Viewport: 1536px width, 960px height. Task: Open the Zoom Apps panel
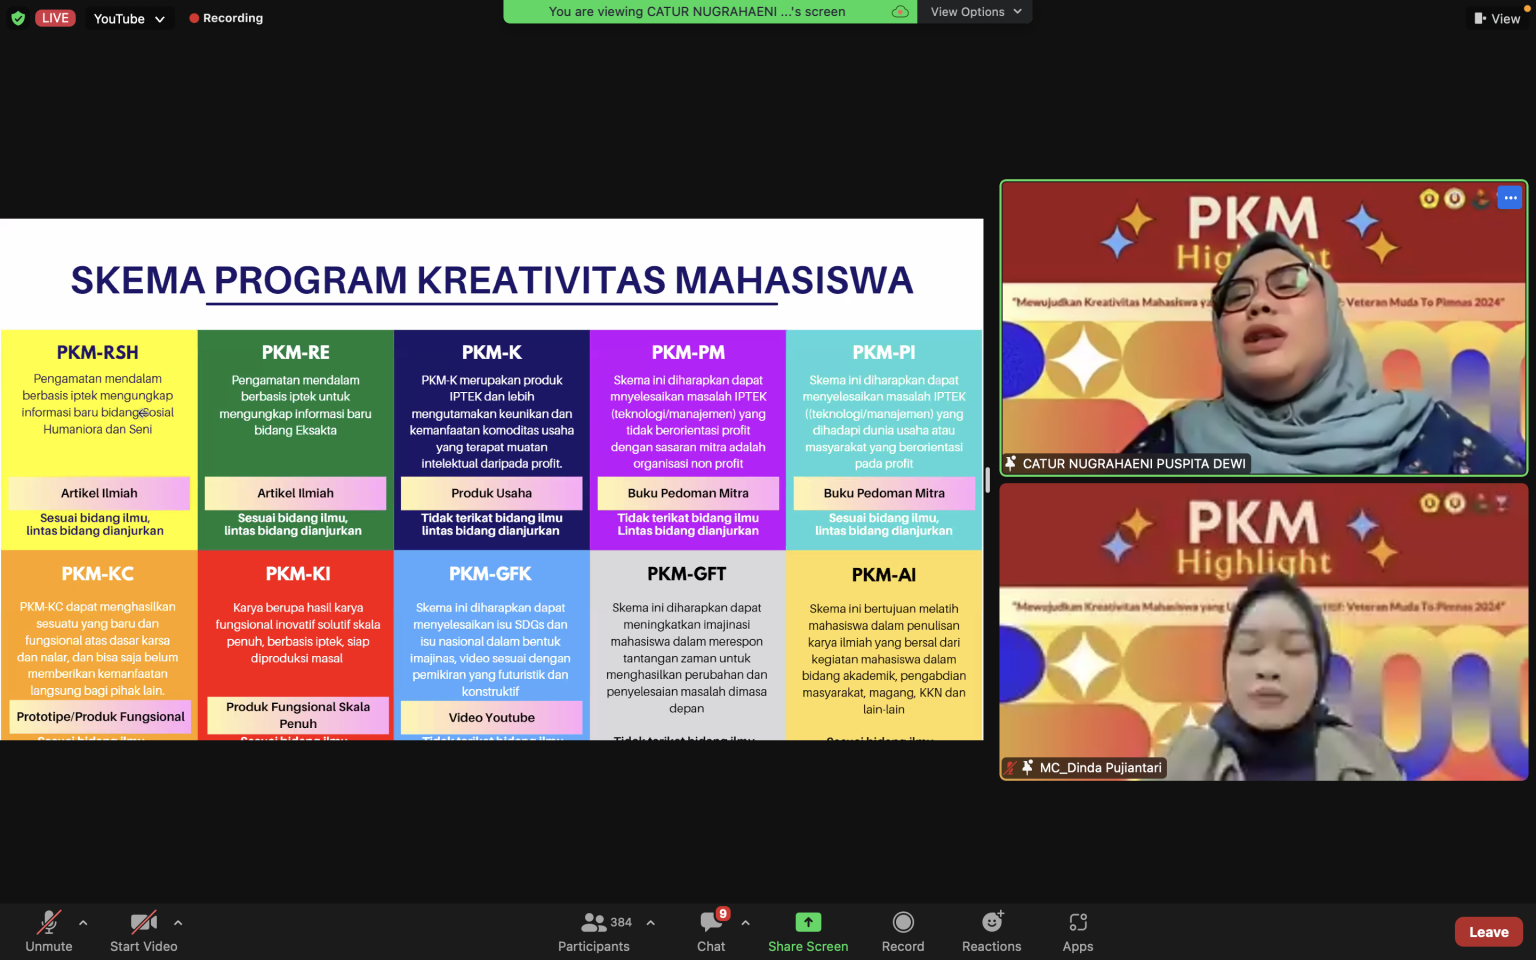tap(1077, 922)
